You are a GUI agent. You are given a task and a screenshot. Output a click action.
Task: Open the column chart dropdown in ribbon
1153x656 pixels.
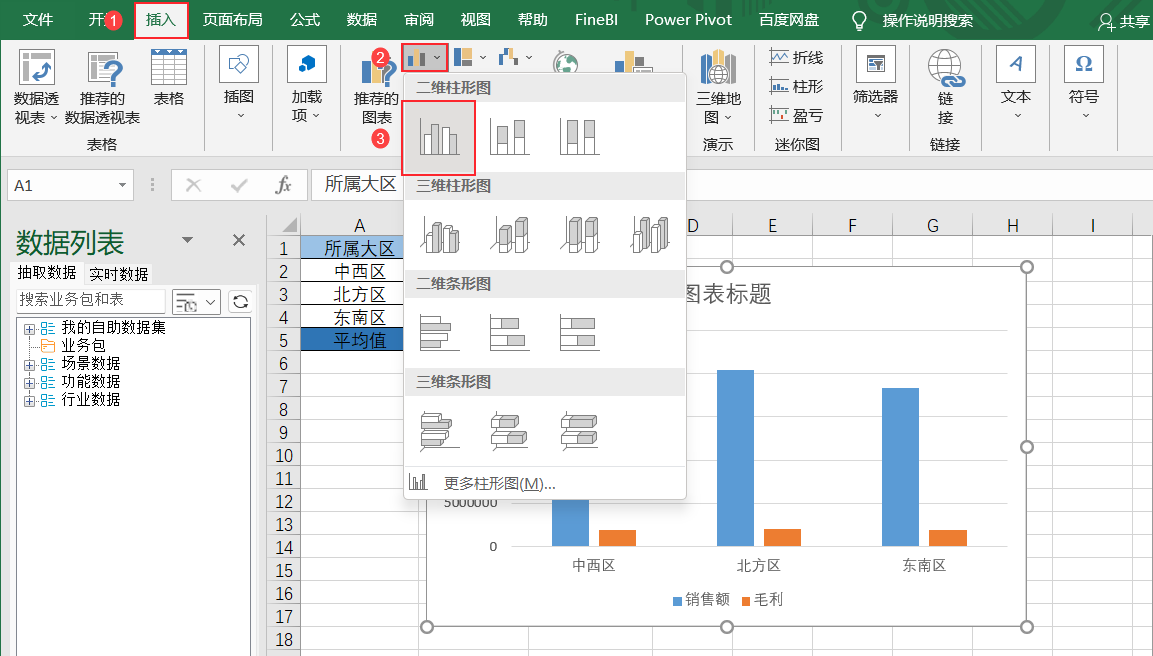click(425, 57)
